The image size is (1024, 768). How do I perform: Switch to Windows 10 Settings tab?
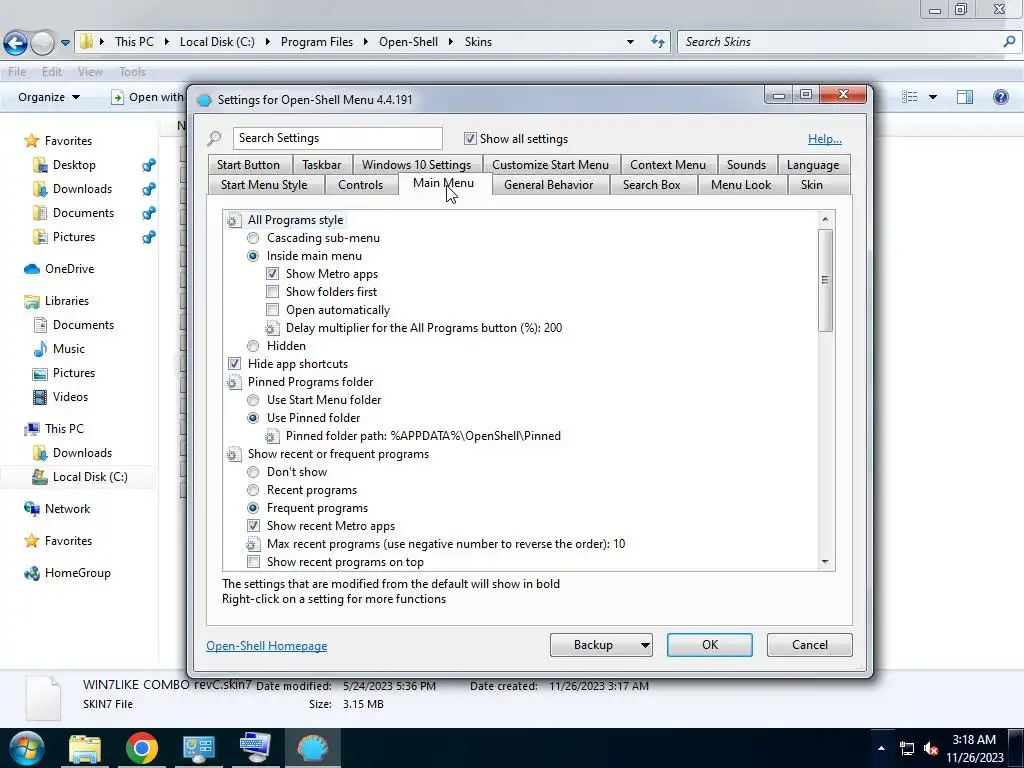click(x=417, y=165)
